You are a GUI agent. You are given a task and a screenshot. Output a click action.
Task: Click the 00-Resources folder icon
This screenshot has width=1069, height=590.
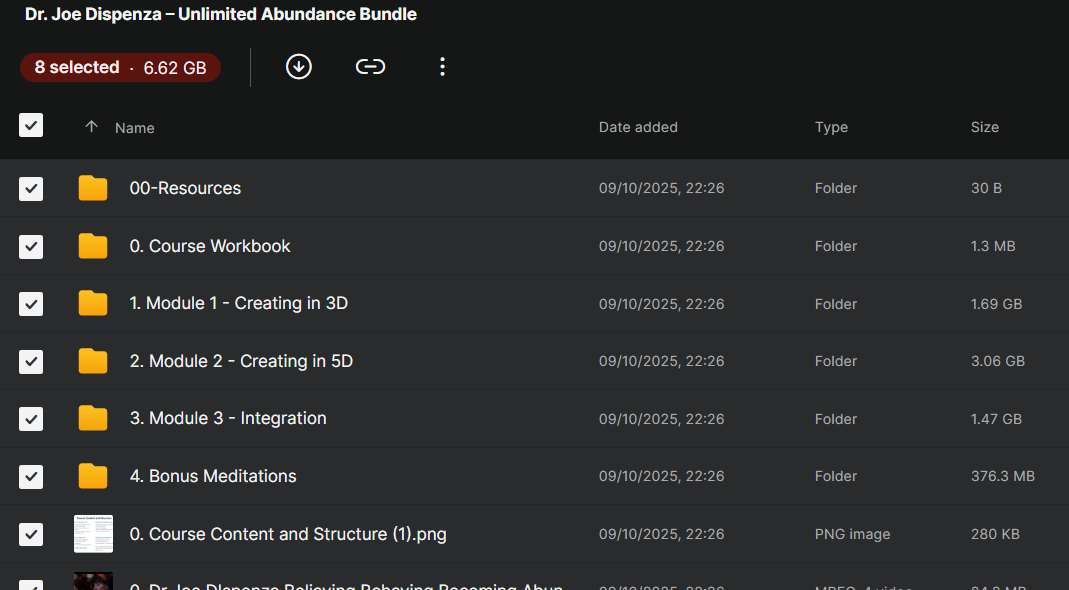point(93,188)
